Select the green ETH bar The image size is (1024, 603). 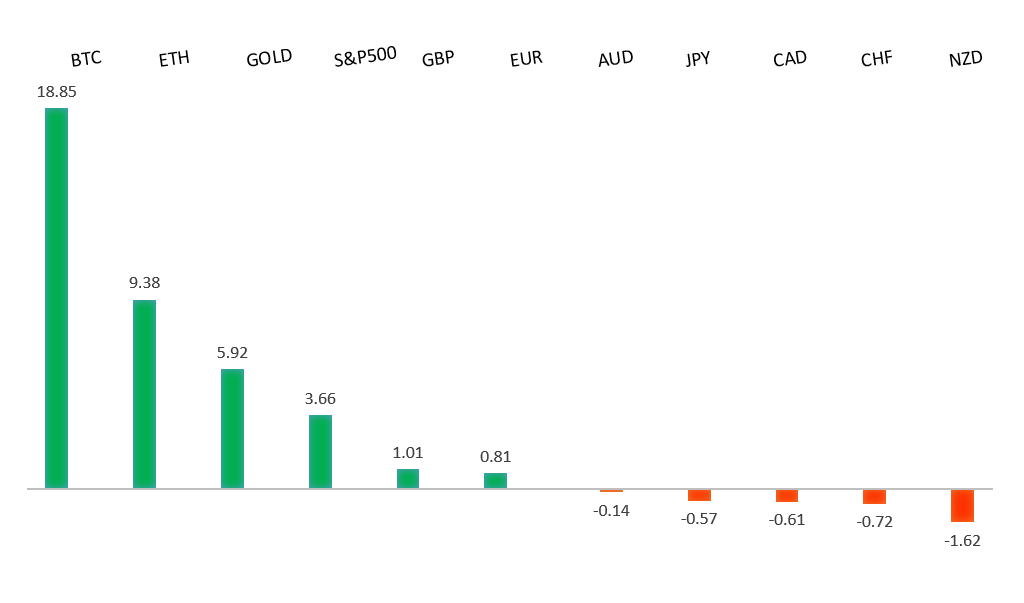[x=144, y=394]
